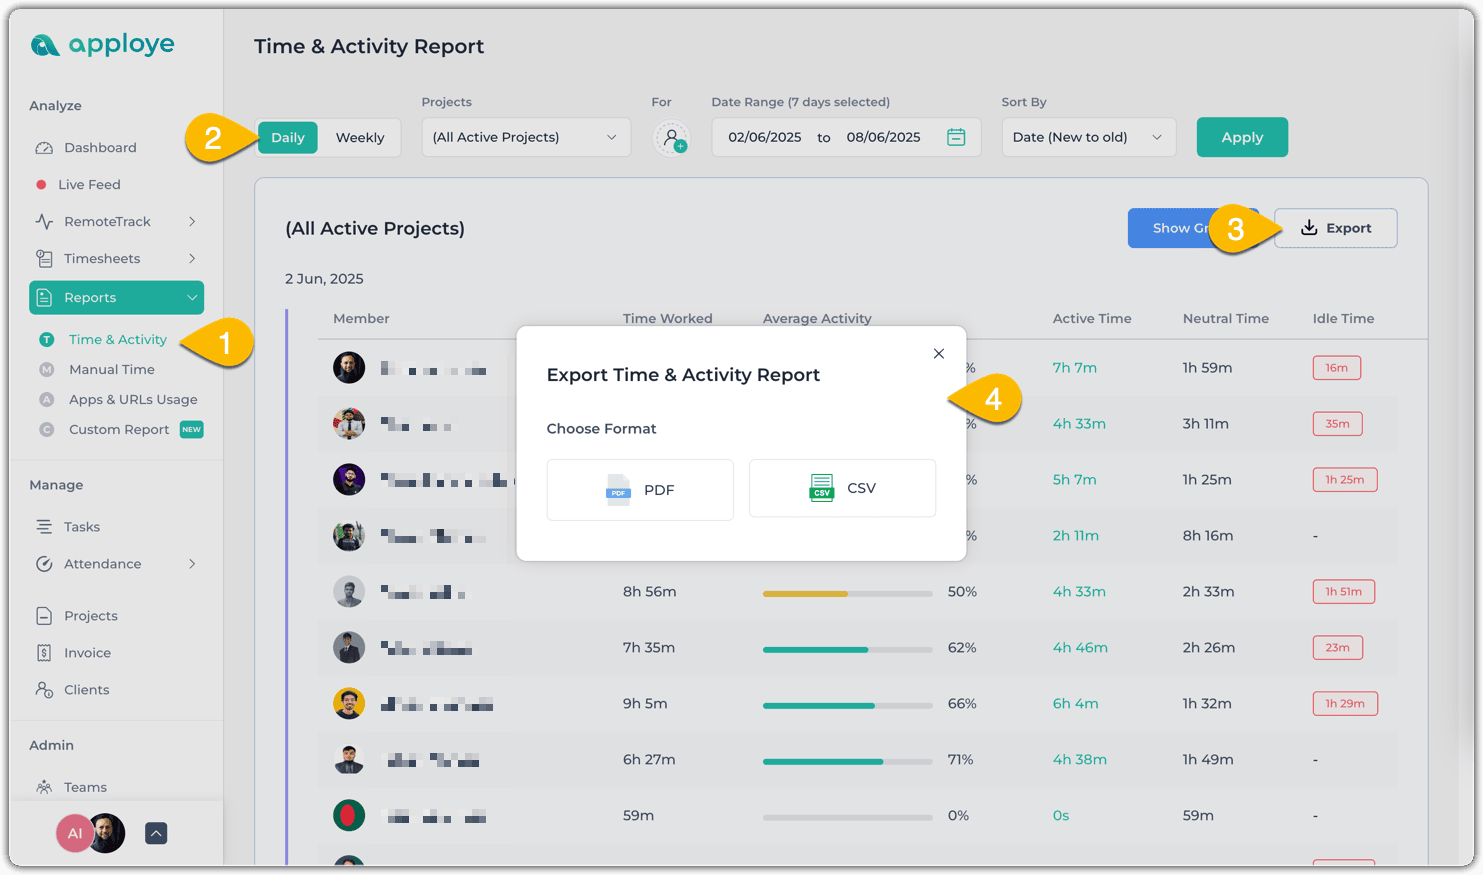Expand the RemoteTrack submenu chevron
This screenshot has height=875, width=1483.
coord(192,222)
